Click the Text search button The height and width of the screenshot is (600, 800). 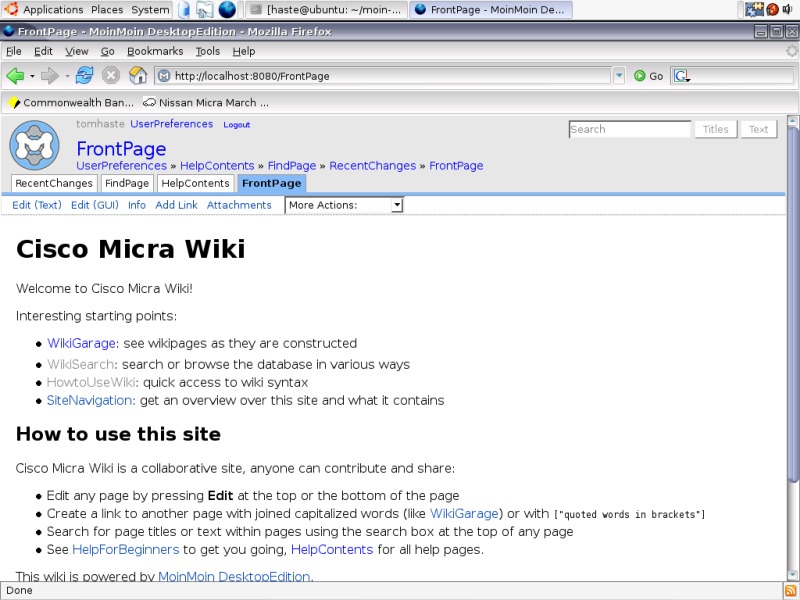click(759, 130)
